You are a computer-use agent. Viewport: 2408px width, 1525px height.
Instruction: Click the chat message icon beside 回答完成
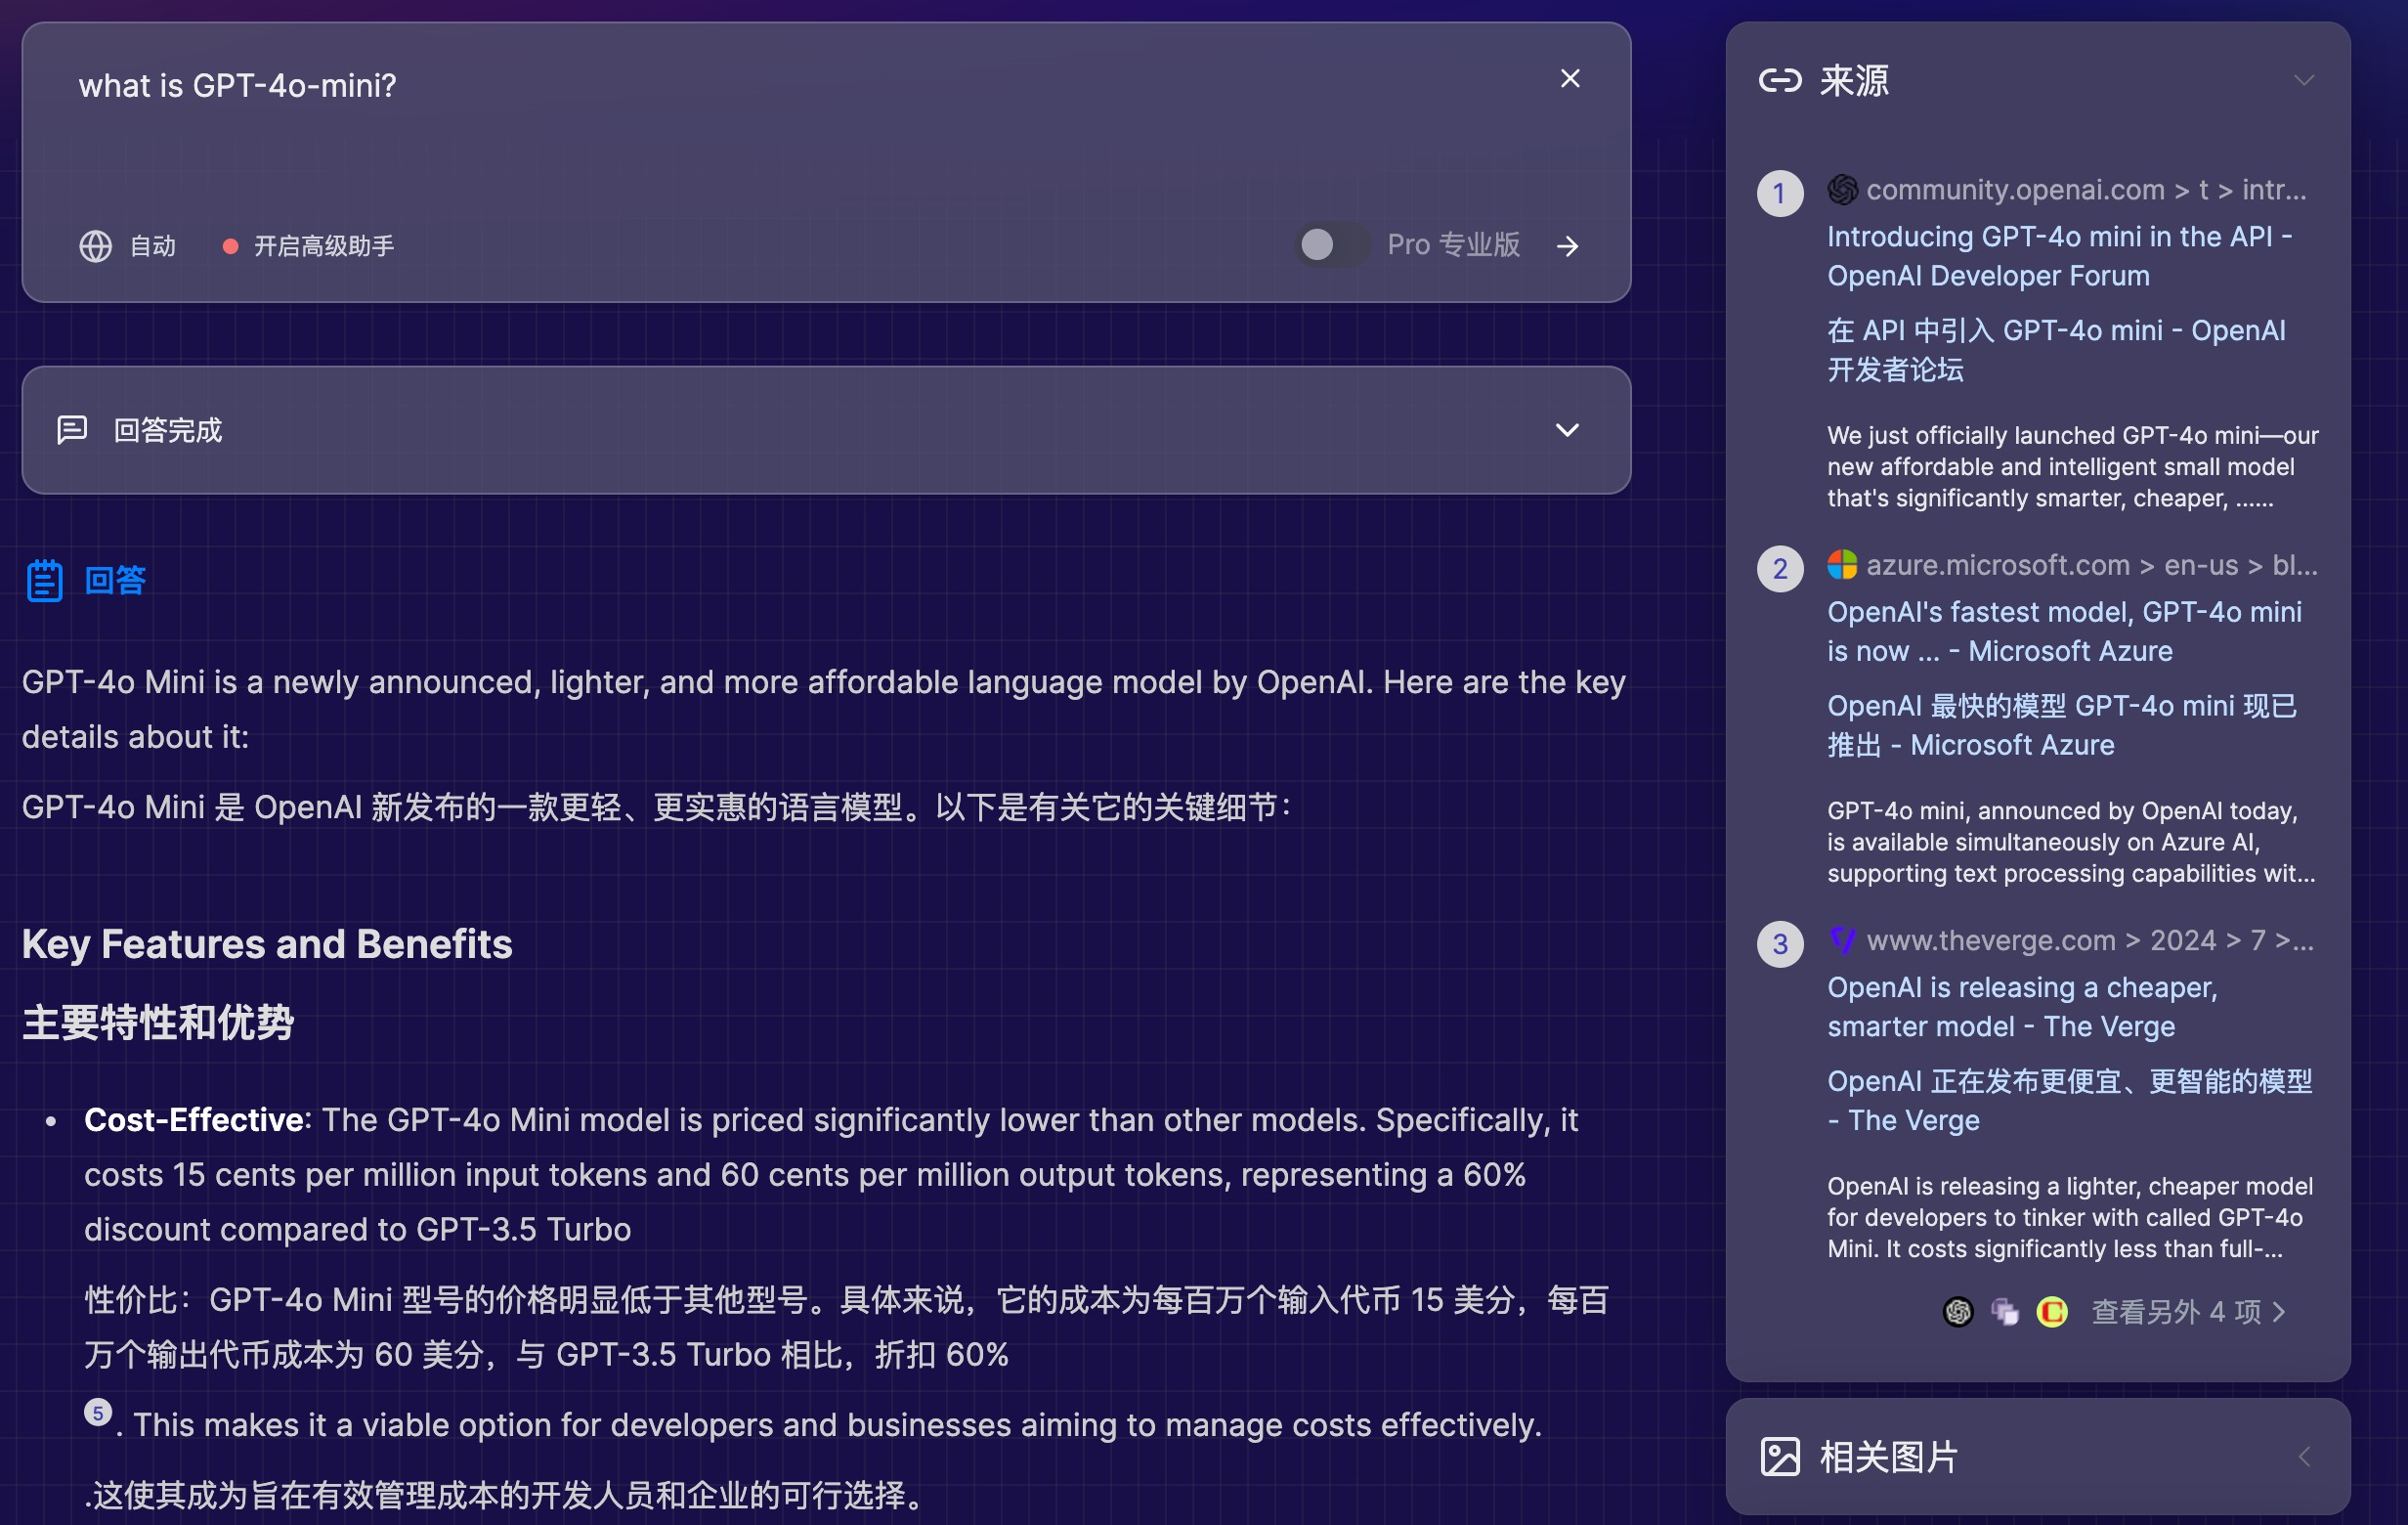tap(72, 430)
